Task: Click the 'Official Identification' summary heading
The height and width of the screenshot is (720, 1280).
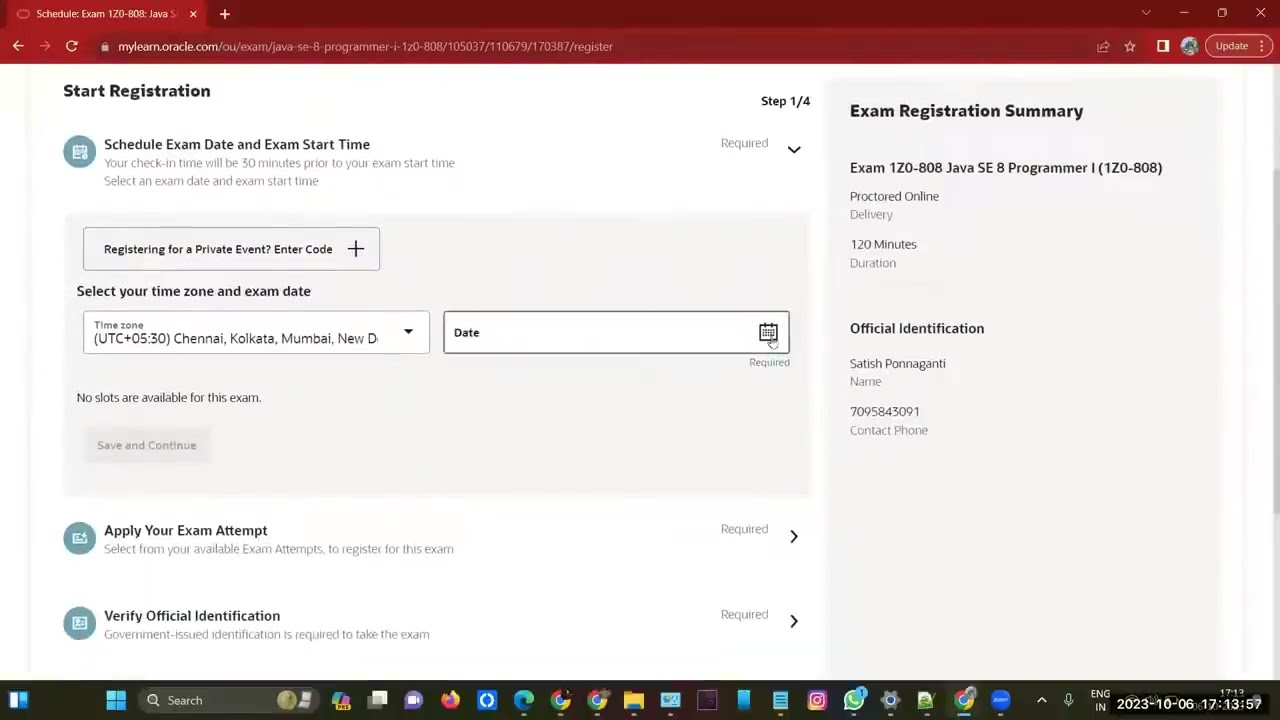Action: click(917, 328)
